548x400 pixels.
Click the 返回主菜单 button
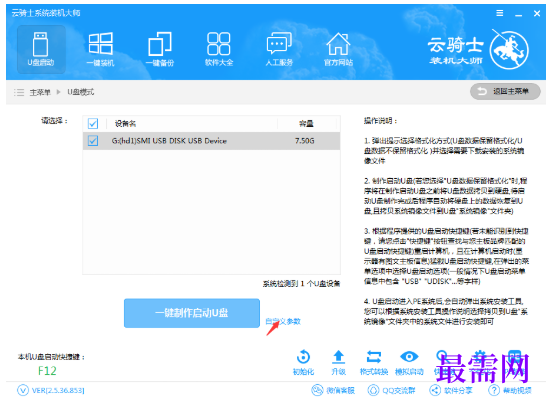coord(505,92)
